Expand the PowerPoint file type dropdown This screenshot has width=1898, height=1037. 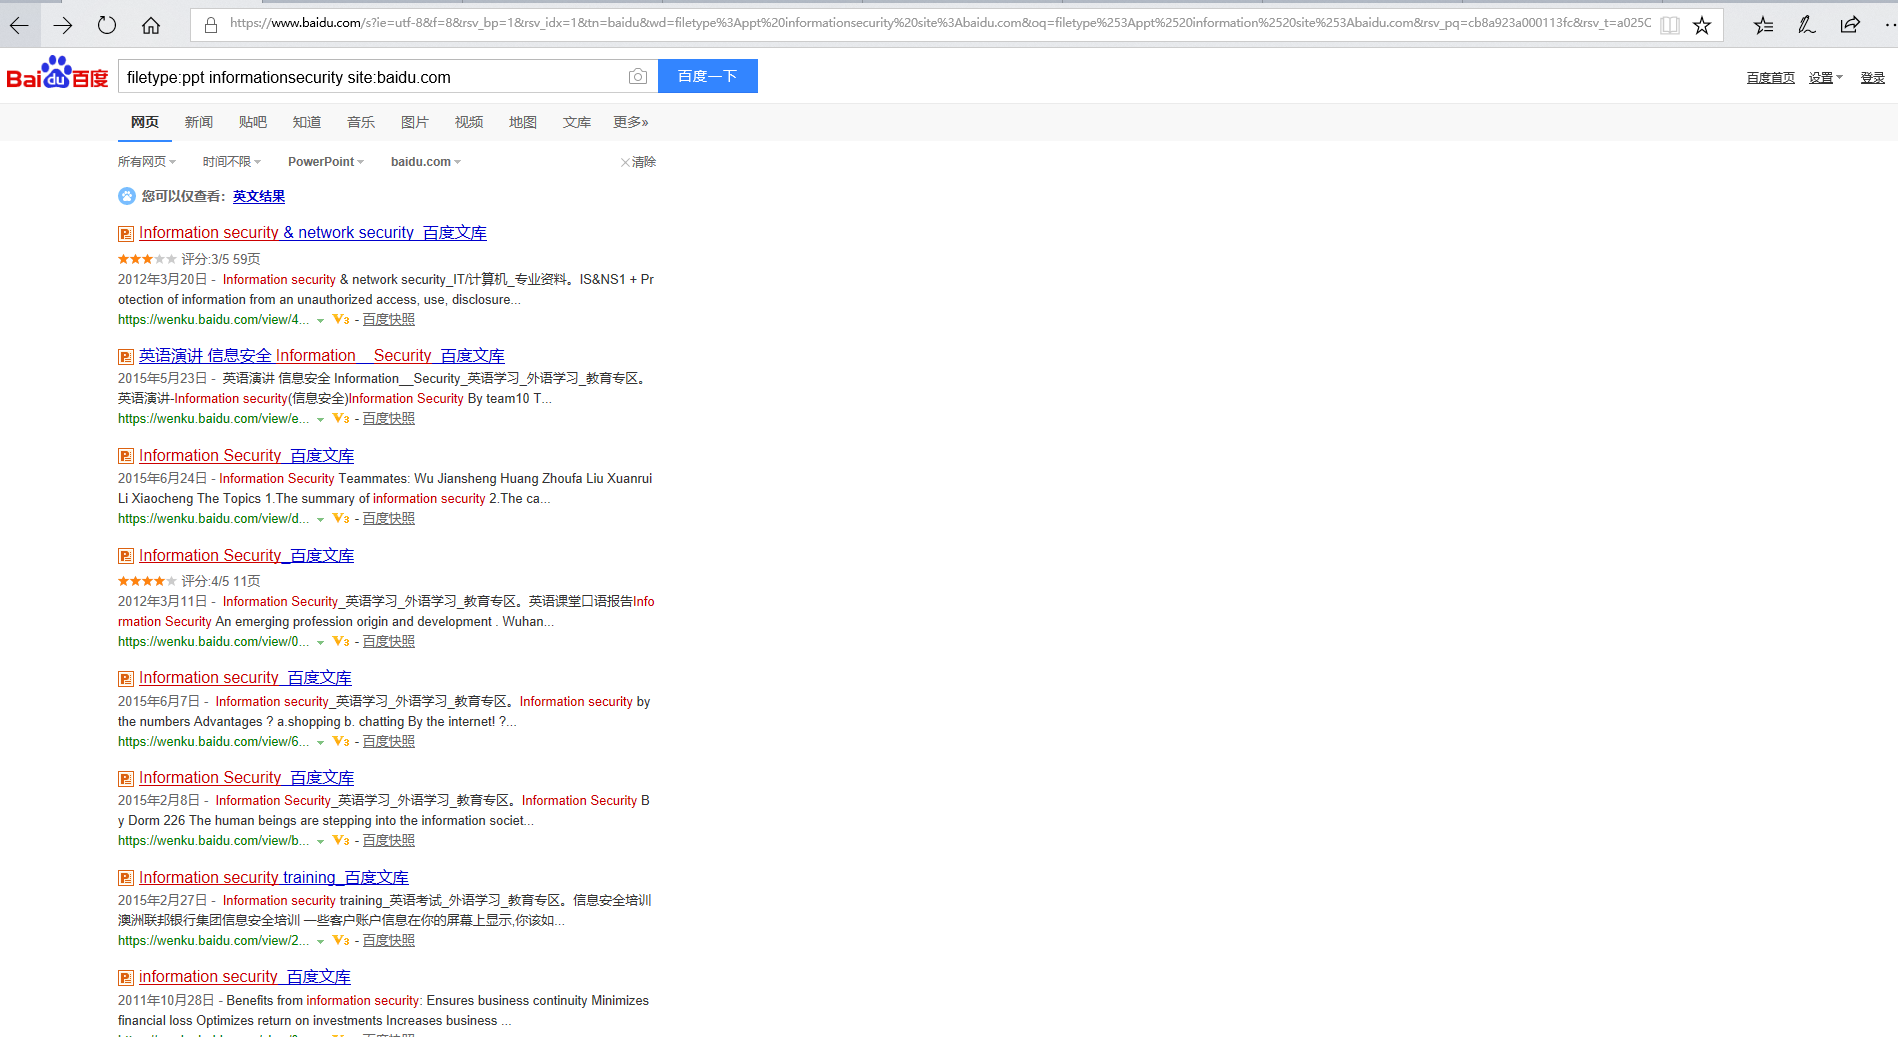pyautogui.click(x=325, y=162)
